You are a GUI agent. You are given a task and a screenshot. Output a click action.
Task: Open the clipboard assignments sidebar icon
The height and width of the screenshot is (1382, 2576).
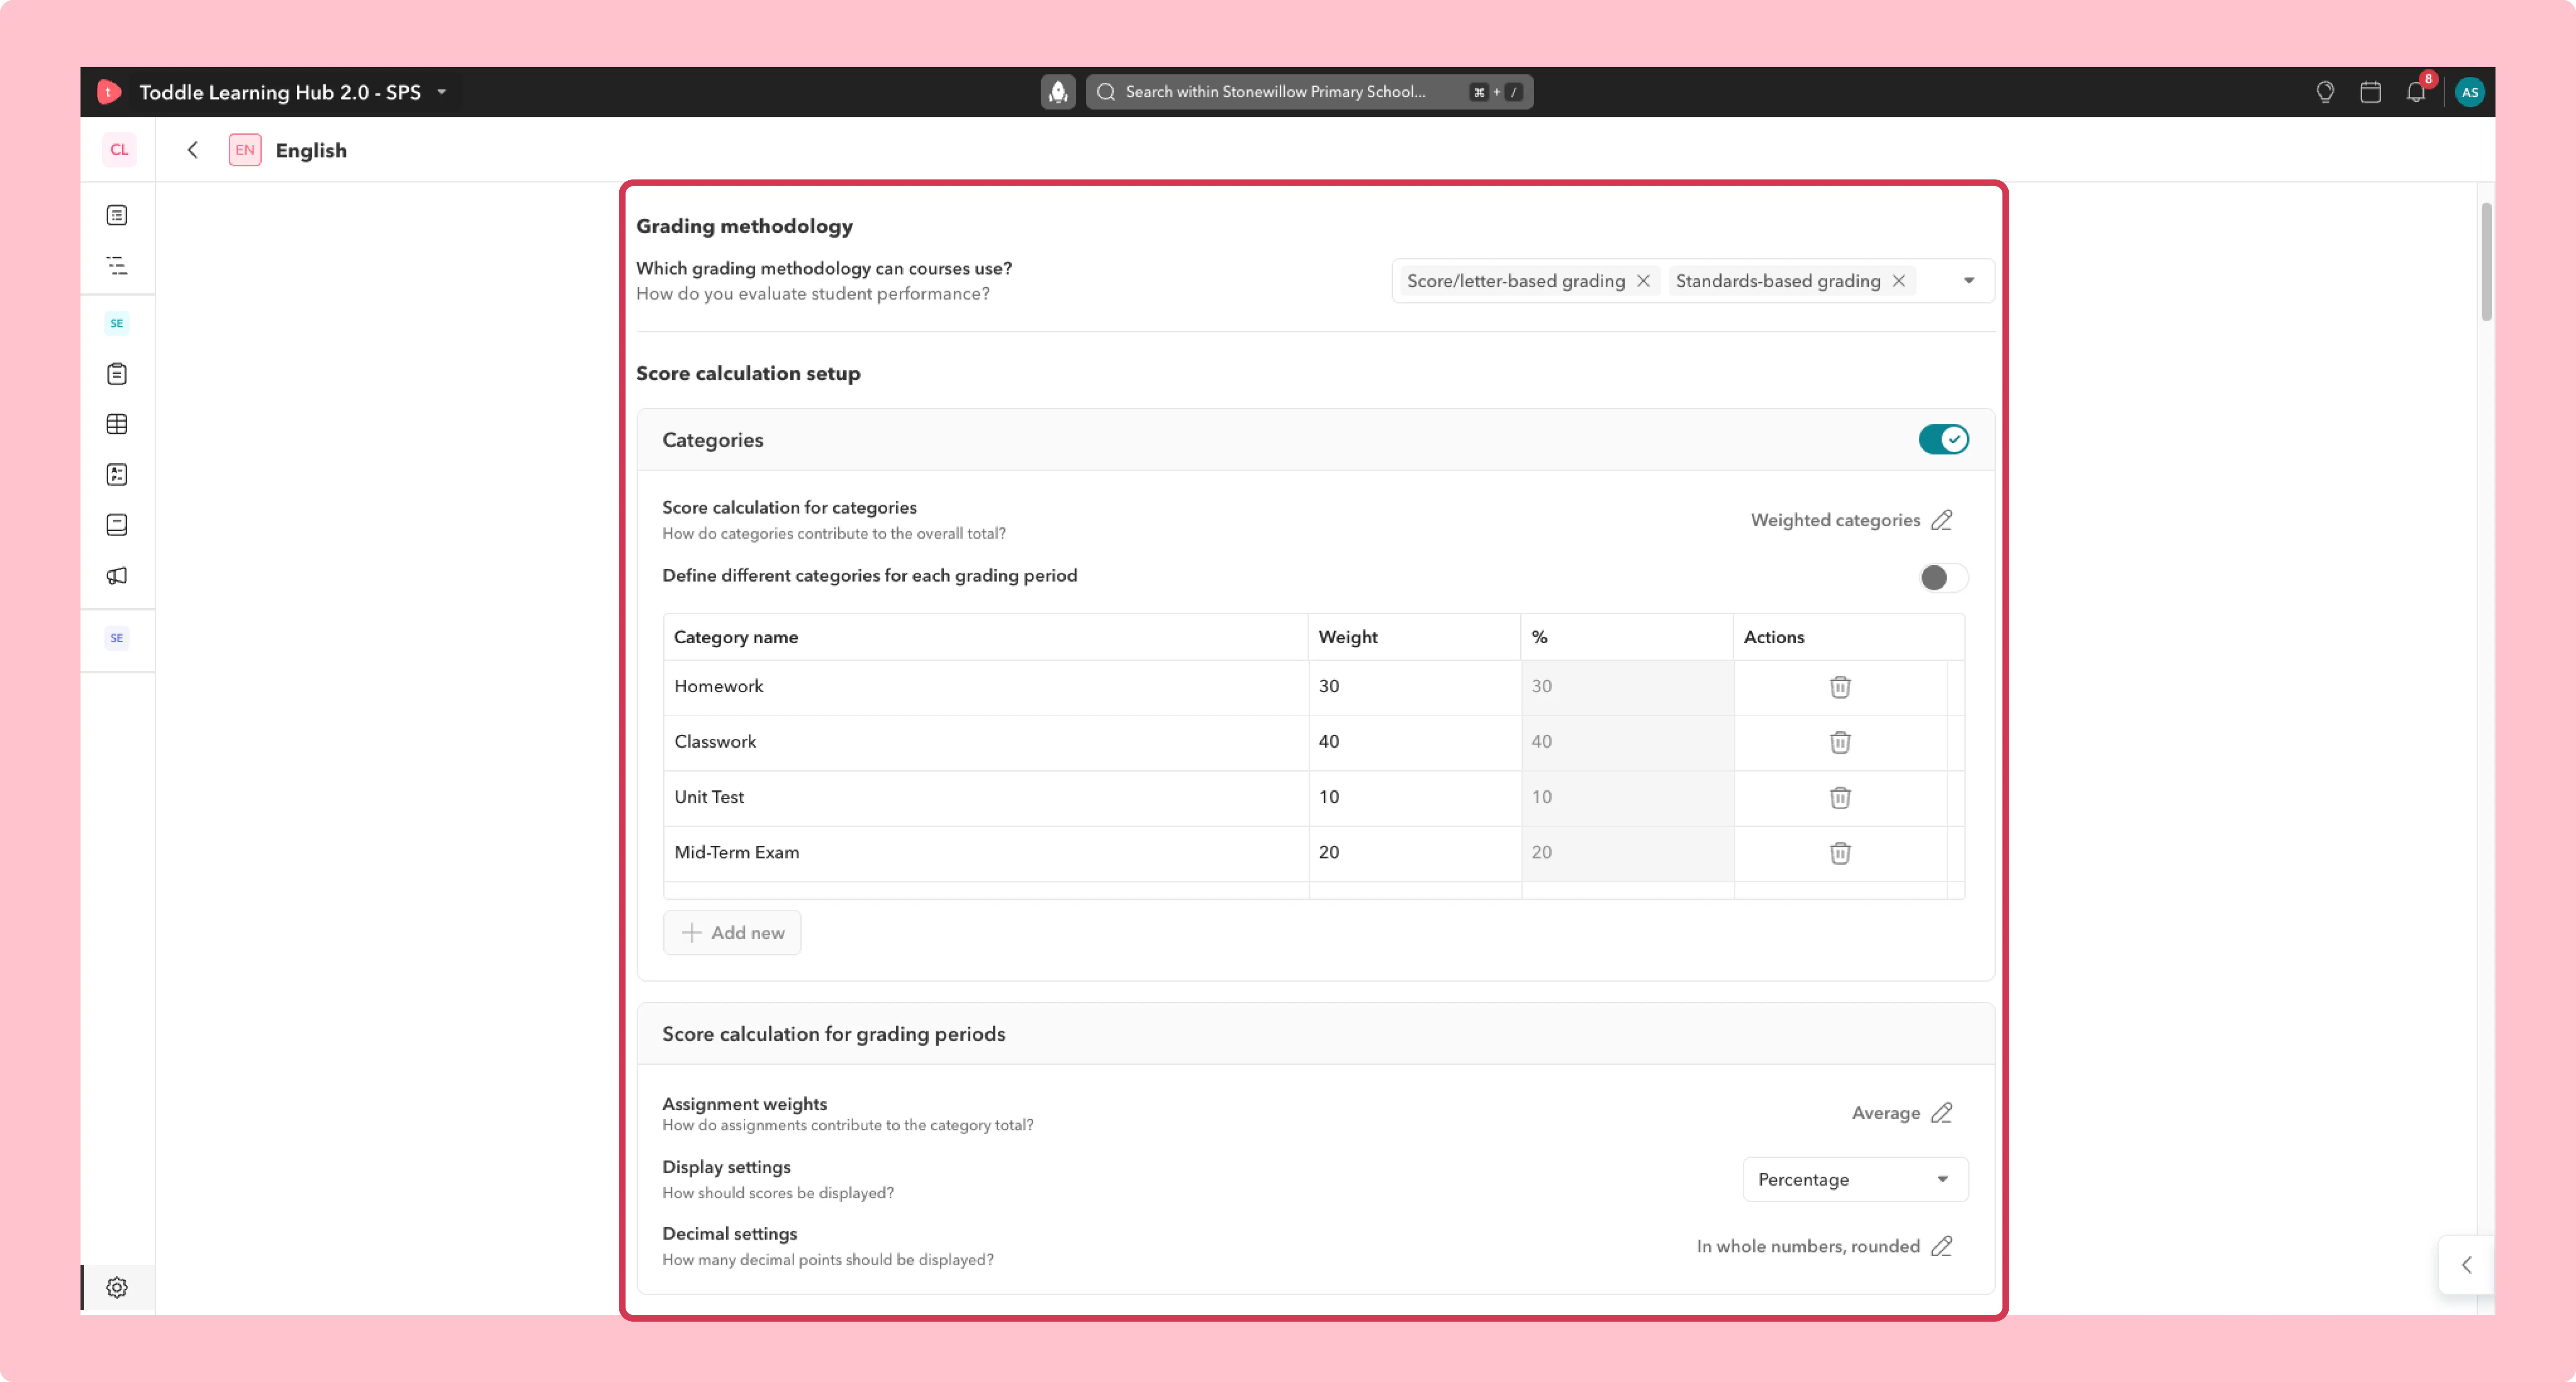tap(117, 374)
